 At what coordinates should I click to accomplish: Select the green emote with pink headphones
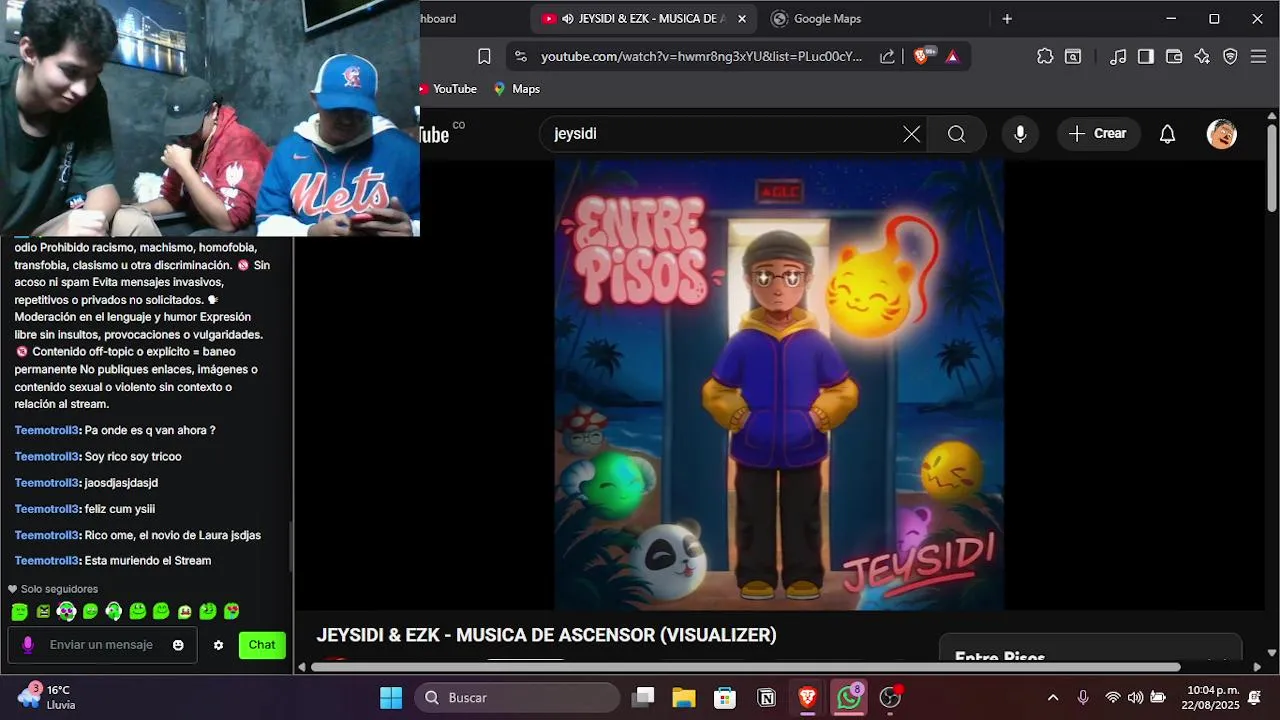[66, 612]
